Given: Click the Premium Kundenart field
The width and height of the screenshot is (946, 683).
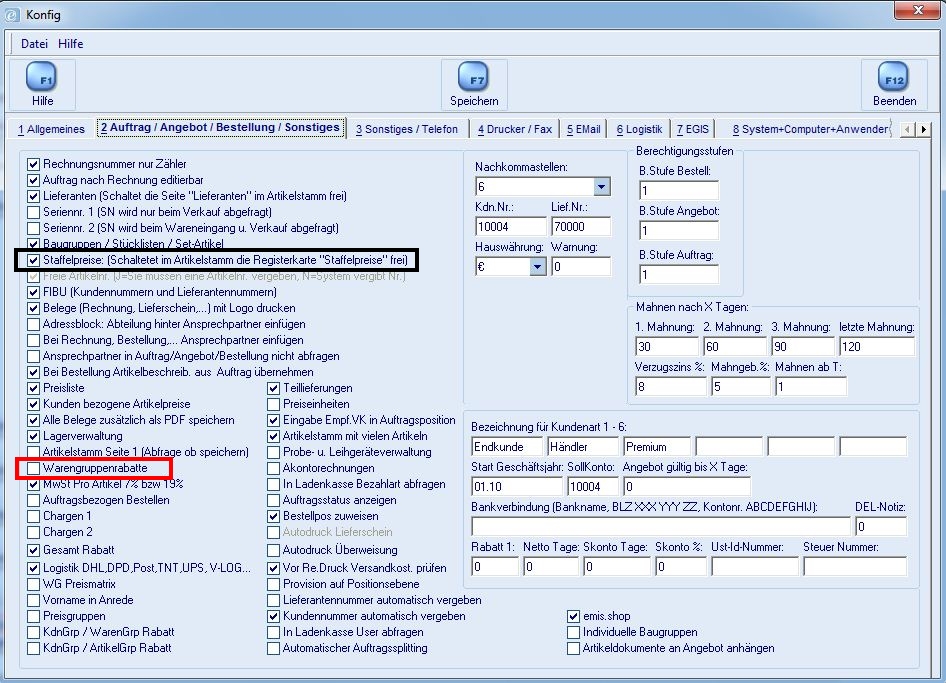Looking at the screenshot, I should coord(656,446).
